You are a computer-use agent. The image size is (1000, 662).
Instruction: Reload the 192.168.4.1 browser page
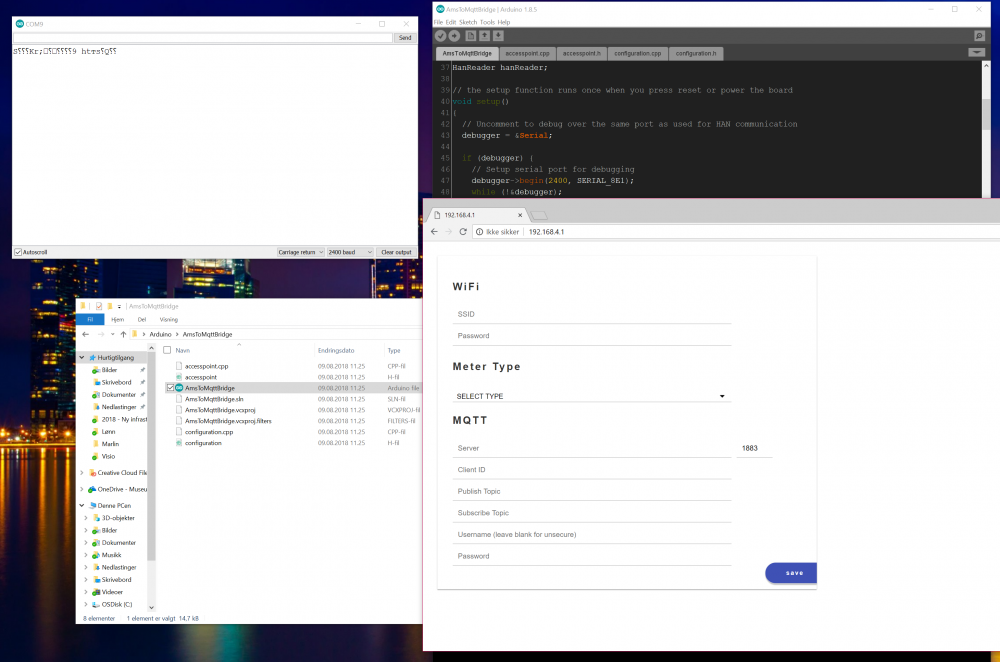click(x=463, y=232)
